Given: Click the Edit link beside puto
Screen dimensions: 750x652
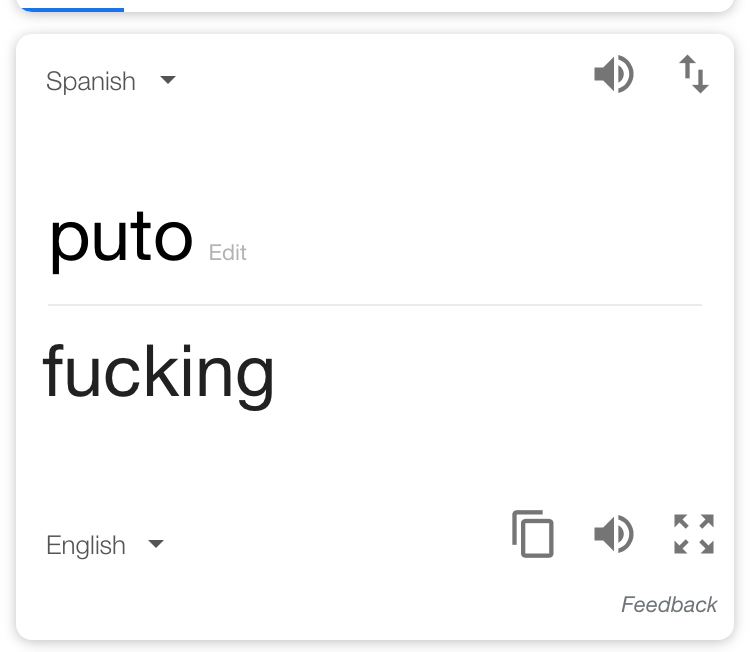Looking at the screenshot, I should click(228, 253).
